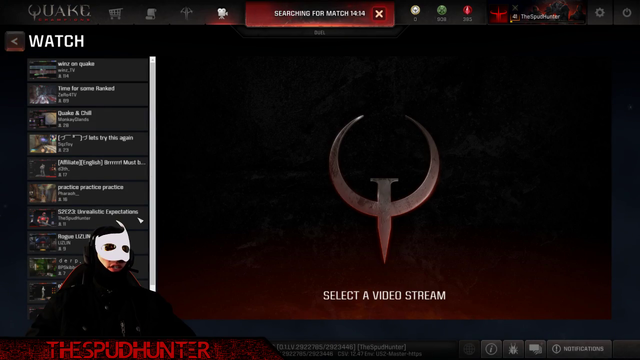Screen dimensions: 640x360
Task: Cancel match search with the X button
Action: coord(379,14)
